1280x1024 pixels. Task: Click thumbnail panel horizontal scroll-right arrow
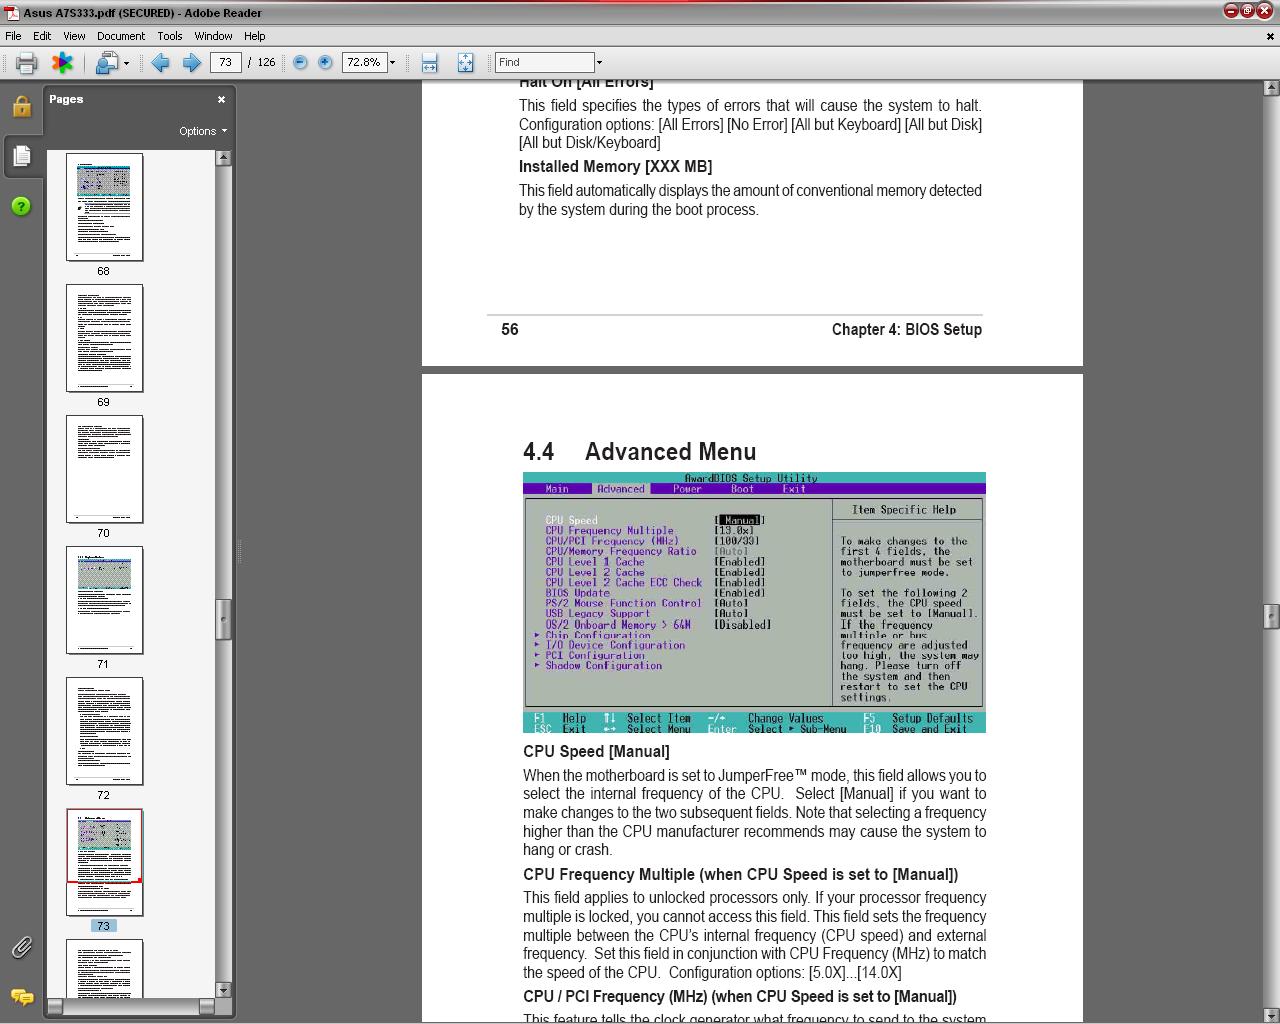pyautogui.click(x=207, y=1007)
